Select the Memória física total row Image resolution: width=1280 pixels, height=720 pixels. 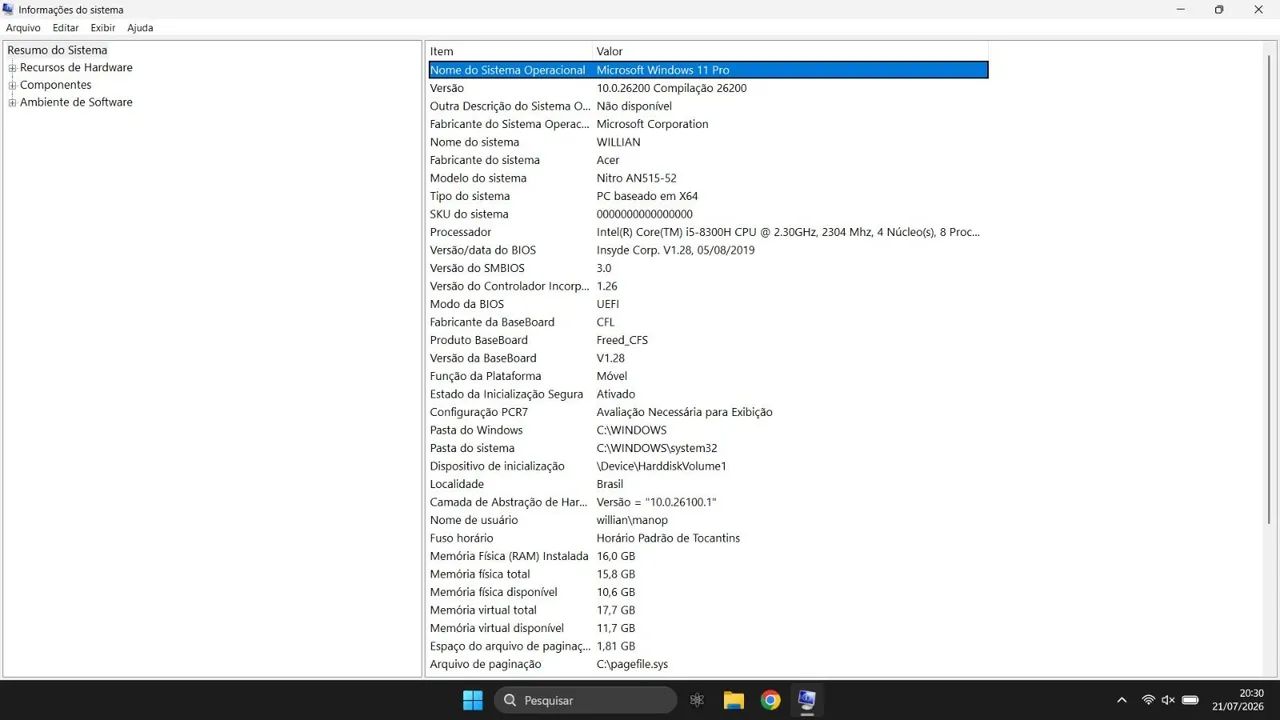pos(708,574)
